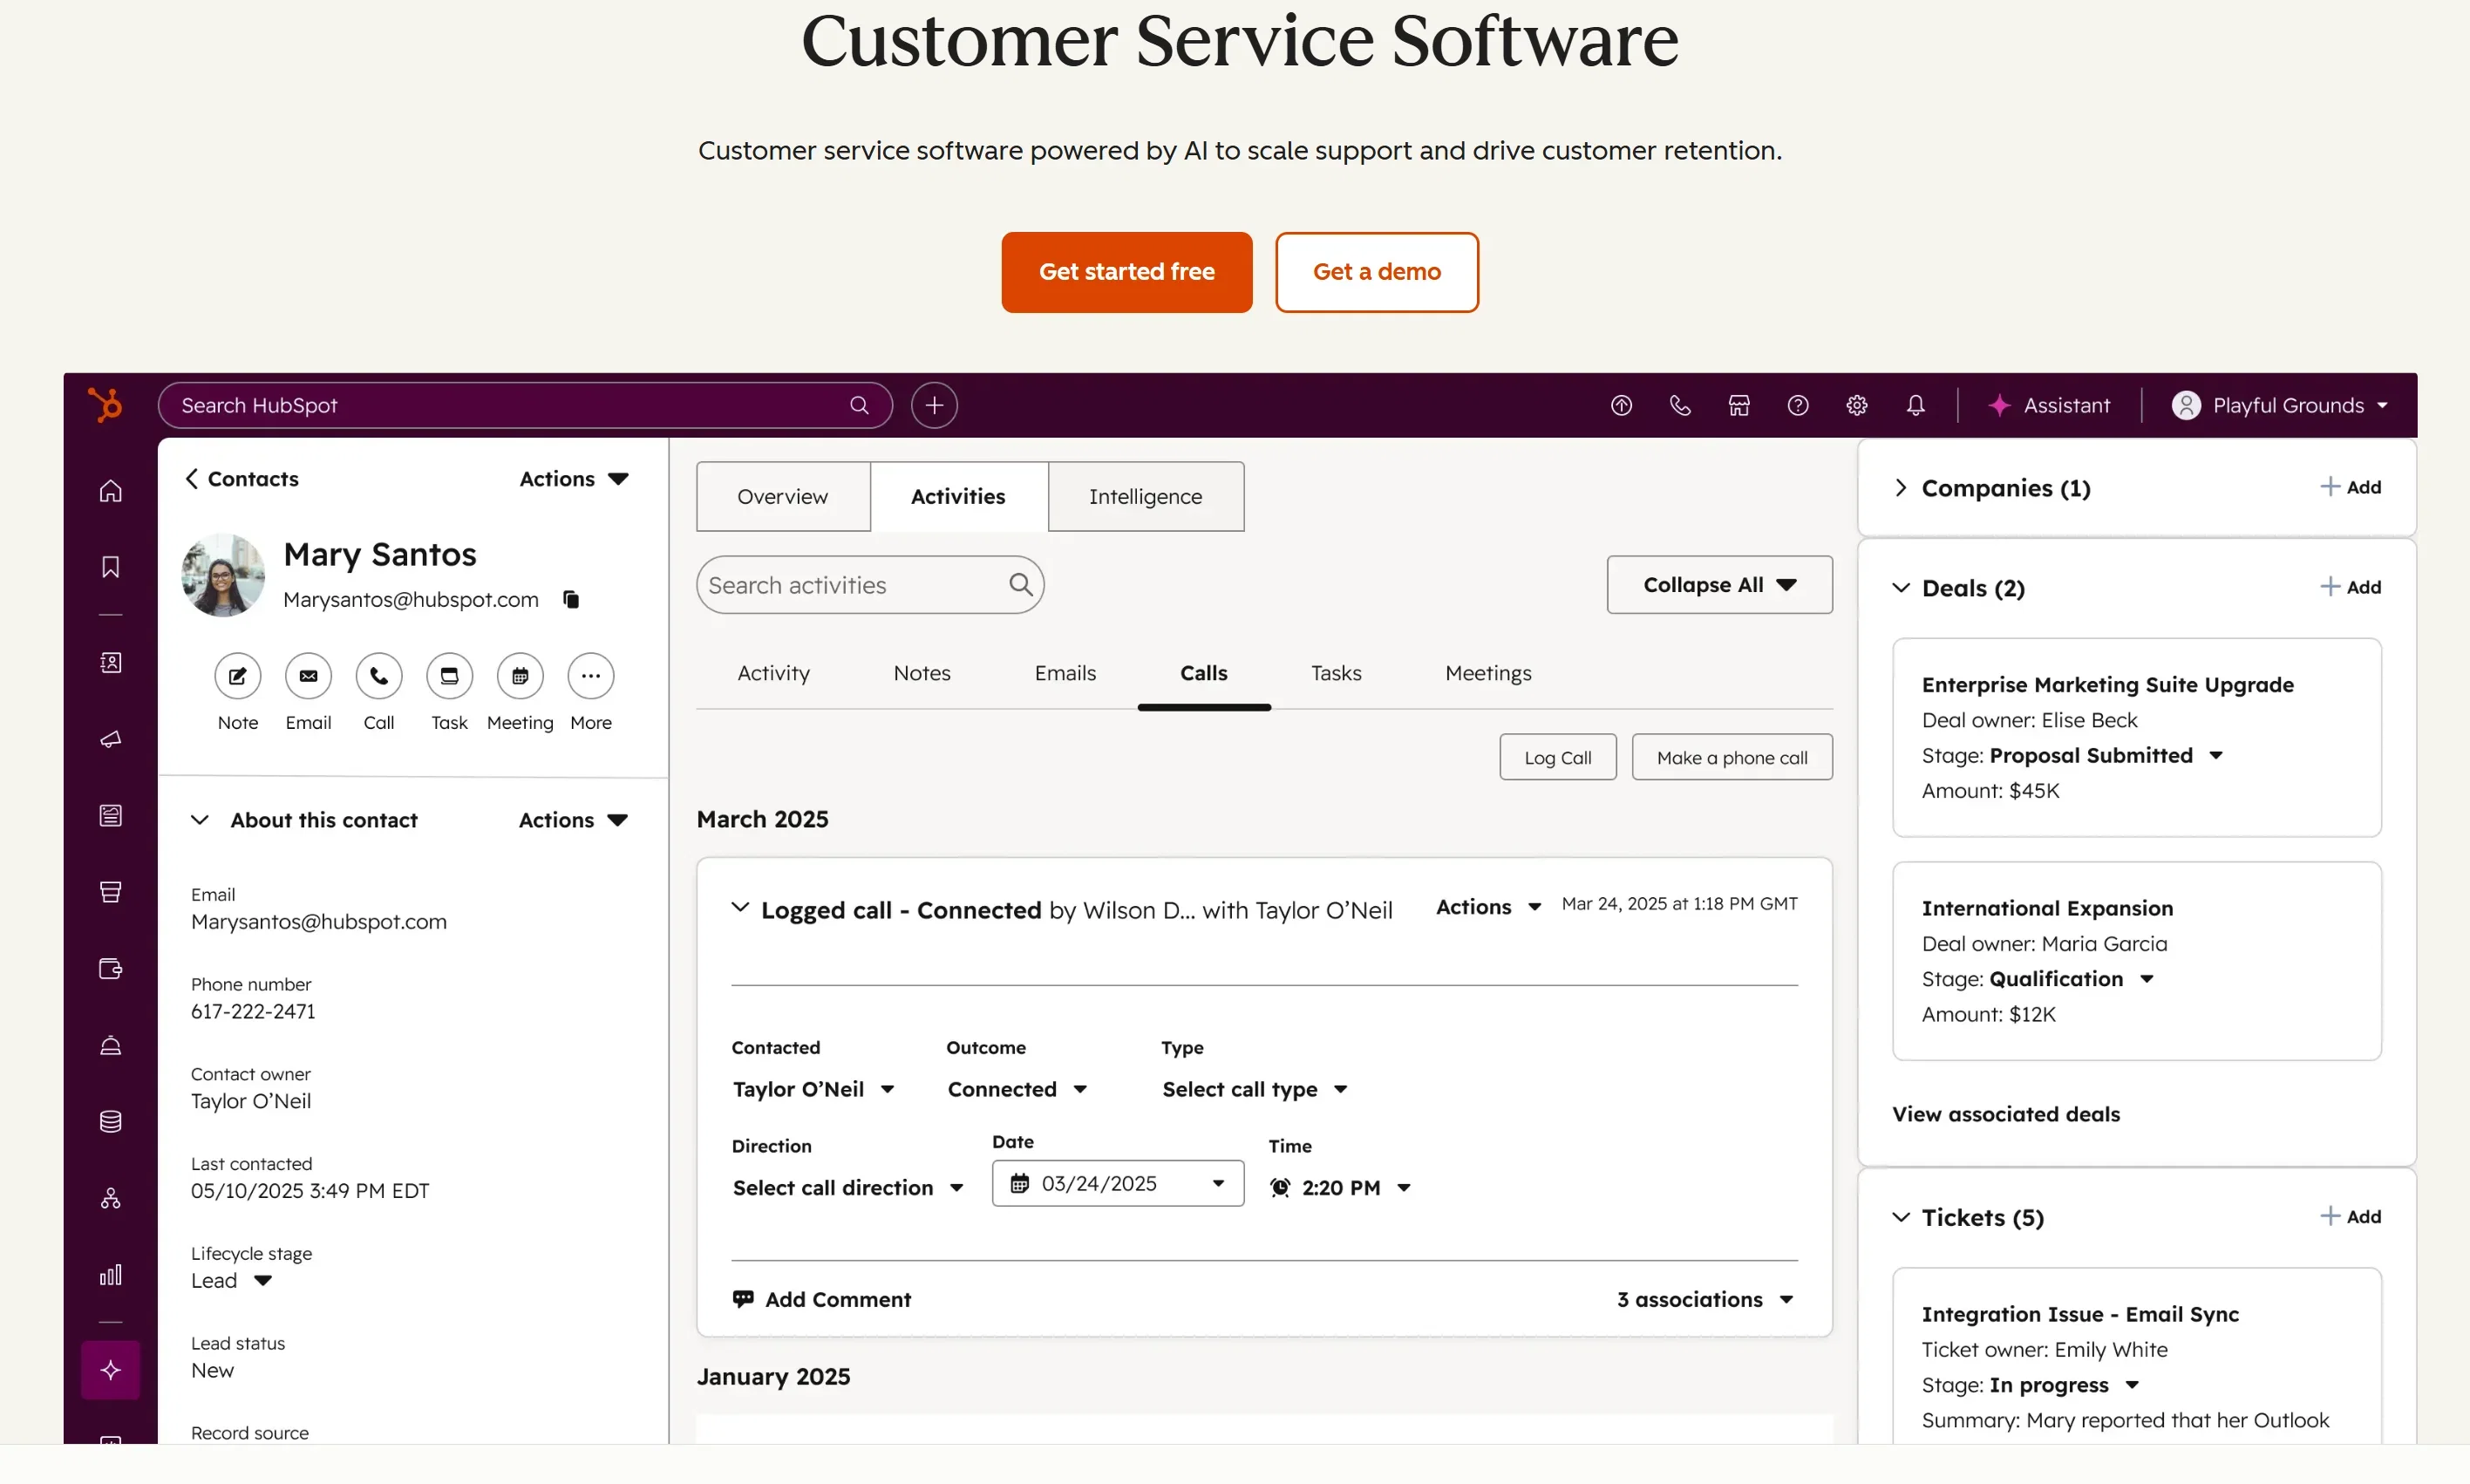Expand the 3 associations dropdown
This screenshot has width=2470, height=1484.
pos(1705,1299)
